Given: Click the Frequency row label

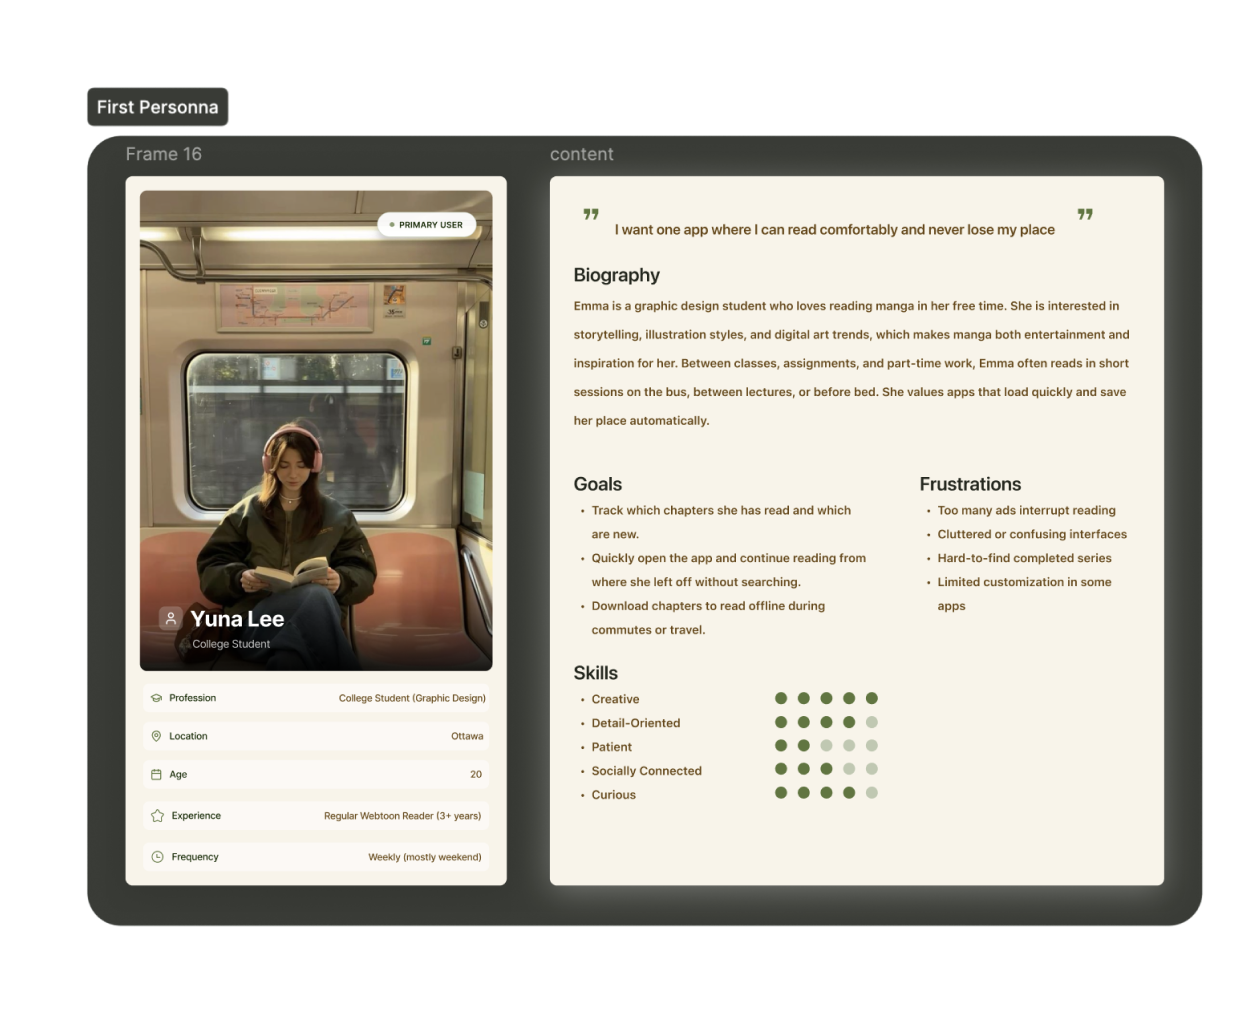Looking at the screenshot, I should click(195, 857).
